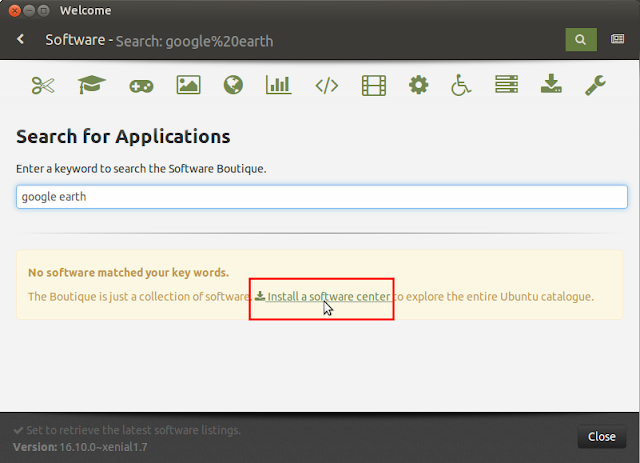Open the Fixes category (wrench icon)

coord(595,85)
